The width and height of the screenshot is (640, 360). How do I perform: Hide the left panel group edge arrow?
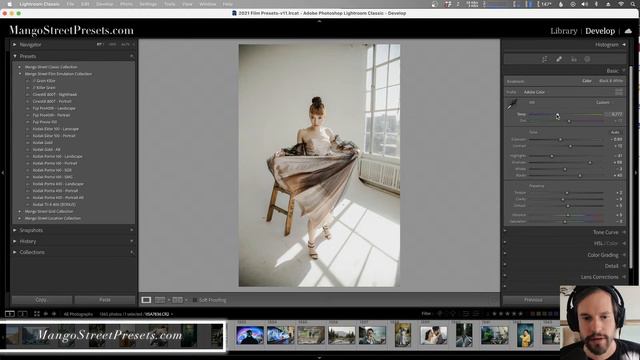(x=2, y=173)
